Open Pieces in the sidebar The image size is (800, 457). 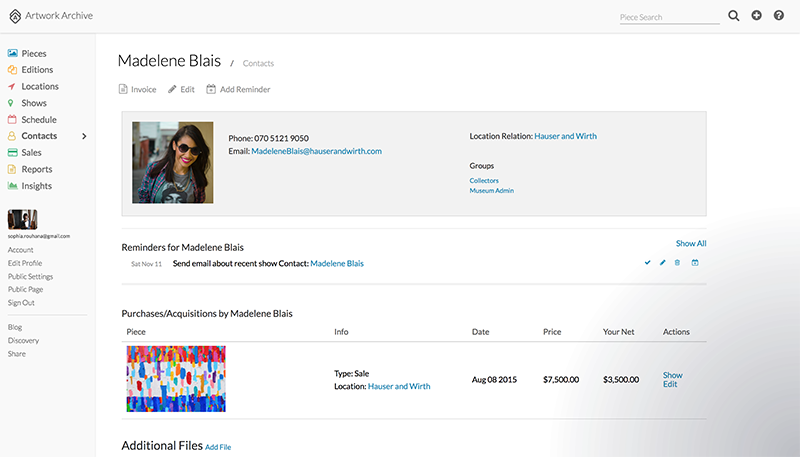33,53
